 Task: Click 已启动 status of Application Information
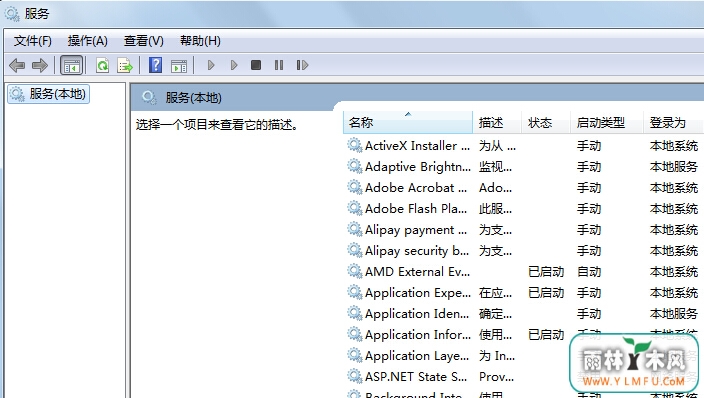(x=546, y=335)
